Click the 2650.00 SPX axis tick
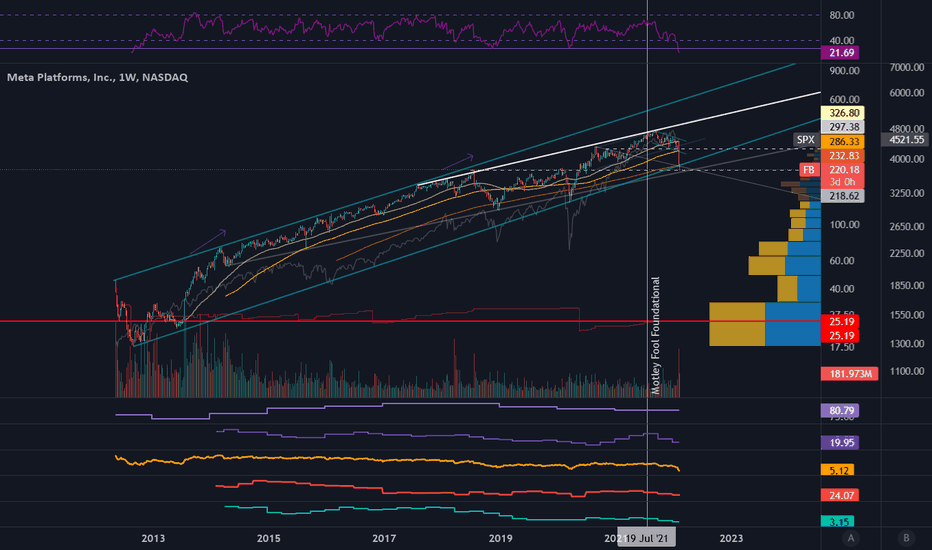 (x=906, y=226)
